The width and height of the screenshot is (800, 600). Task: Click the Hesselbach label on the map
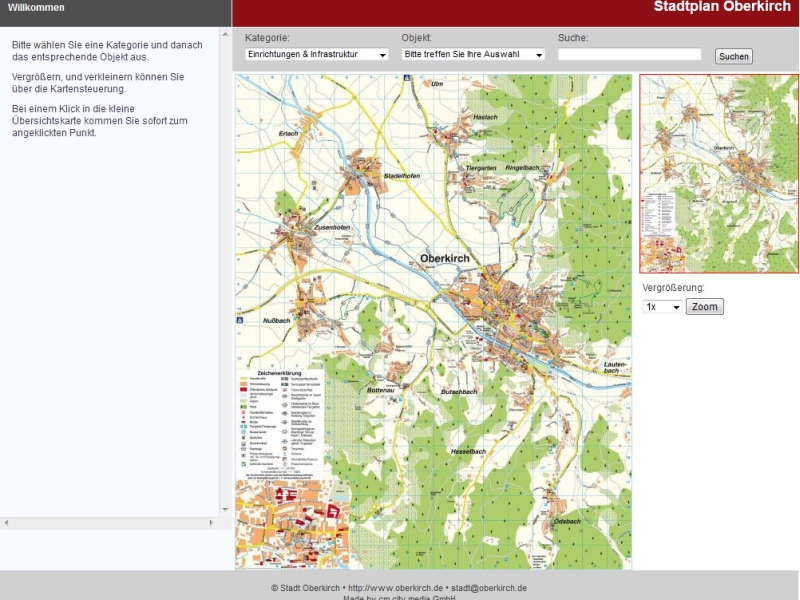tap(468, 451)
